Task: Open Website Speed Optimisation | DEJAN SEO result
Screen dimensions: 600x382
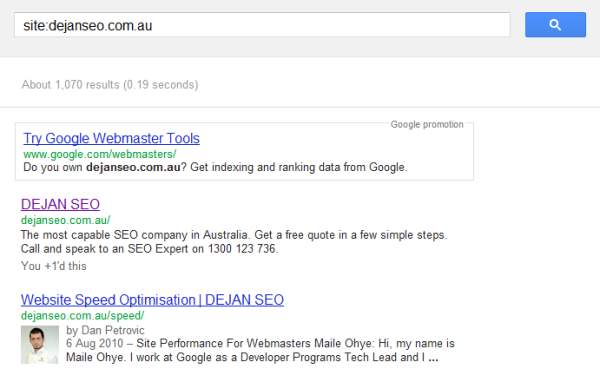Action: coord(152,300)
